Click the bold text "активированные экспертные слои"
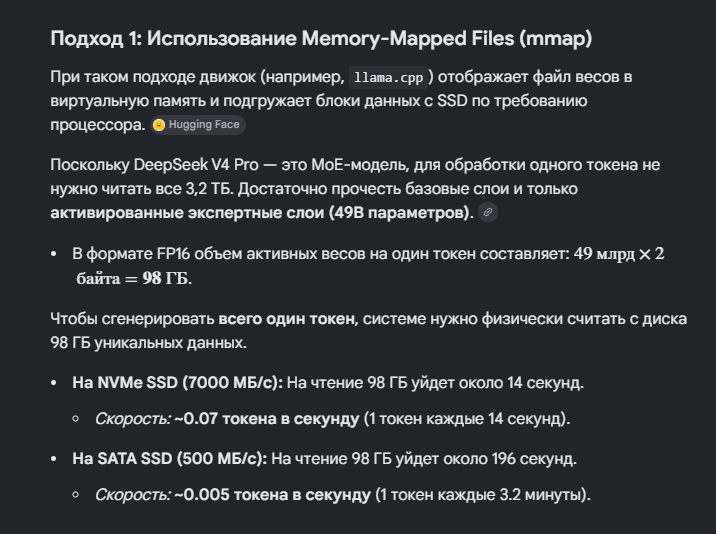 [x=187, y=213]
